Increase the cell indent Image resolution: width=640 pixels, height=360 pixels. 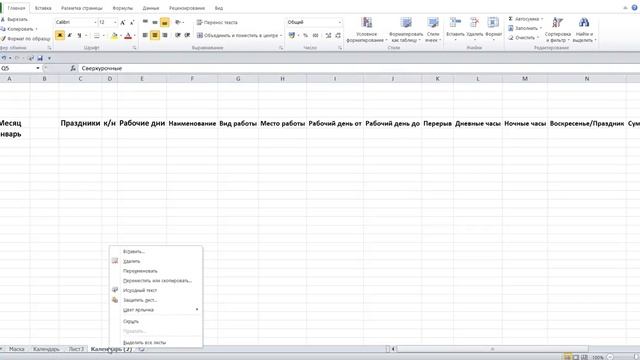187,36
